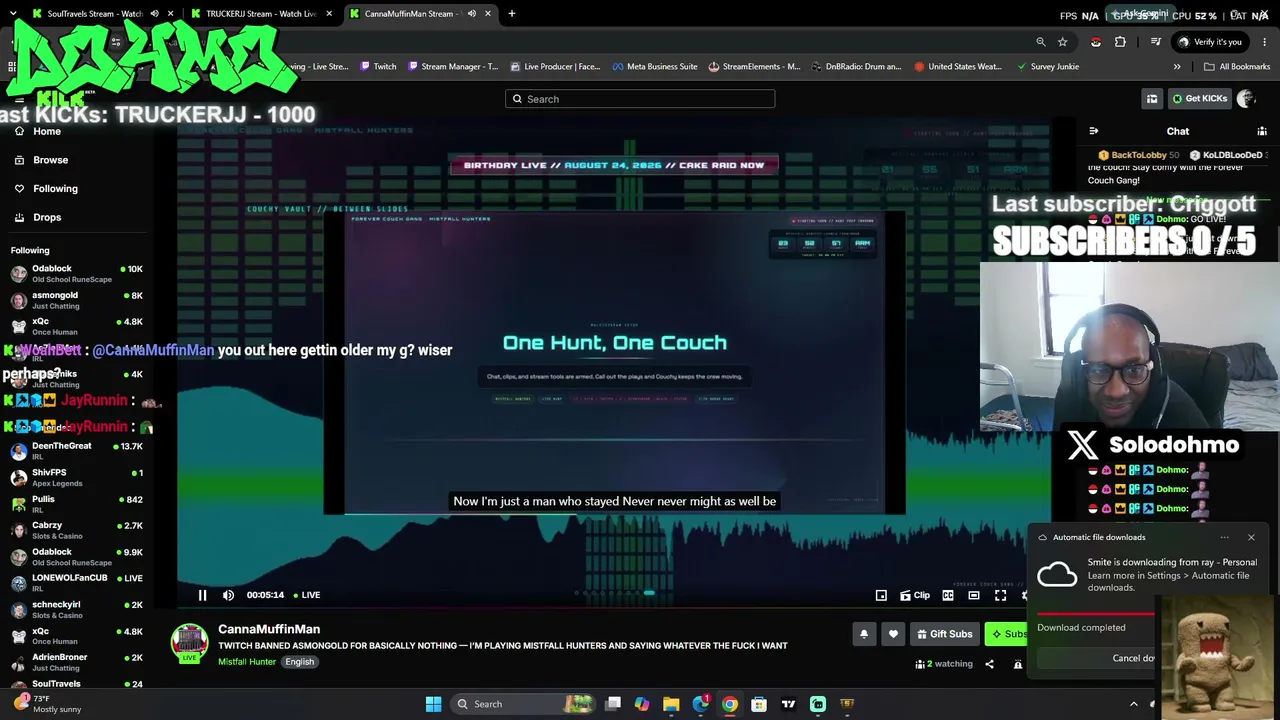Screen dimensions: 1280x720
Task: Open Drops in the Kick sidebar
Action: click(47, 217)
